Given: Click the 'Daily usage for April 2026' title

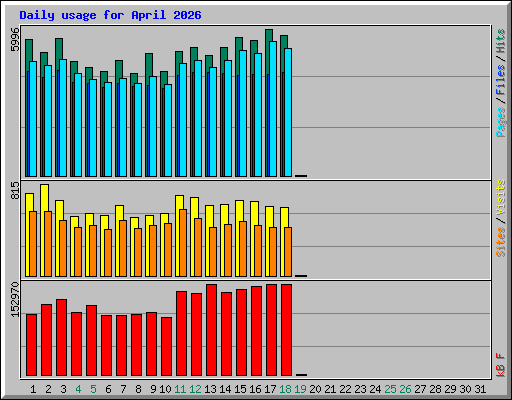Looking at the screenshot, I should [110, 15].
